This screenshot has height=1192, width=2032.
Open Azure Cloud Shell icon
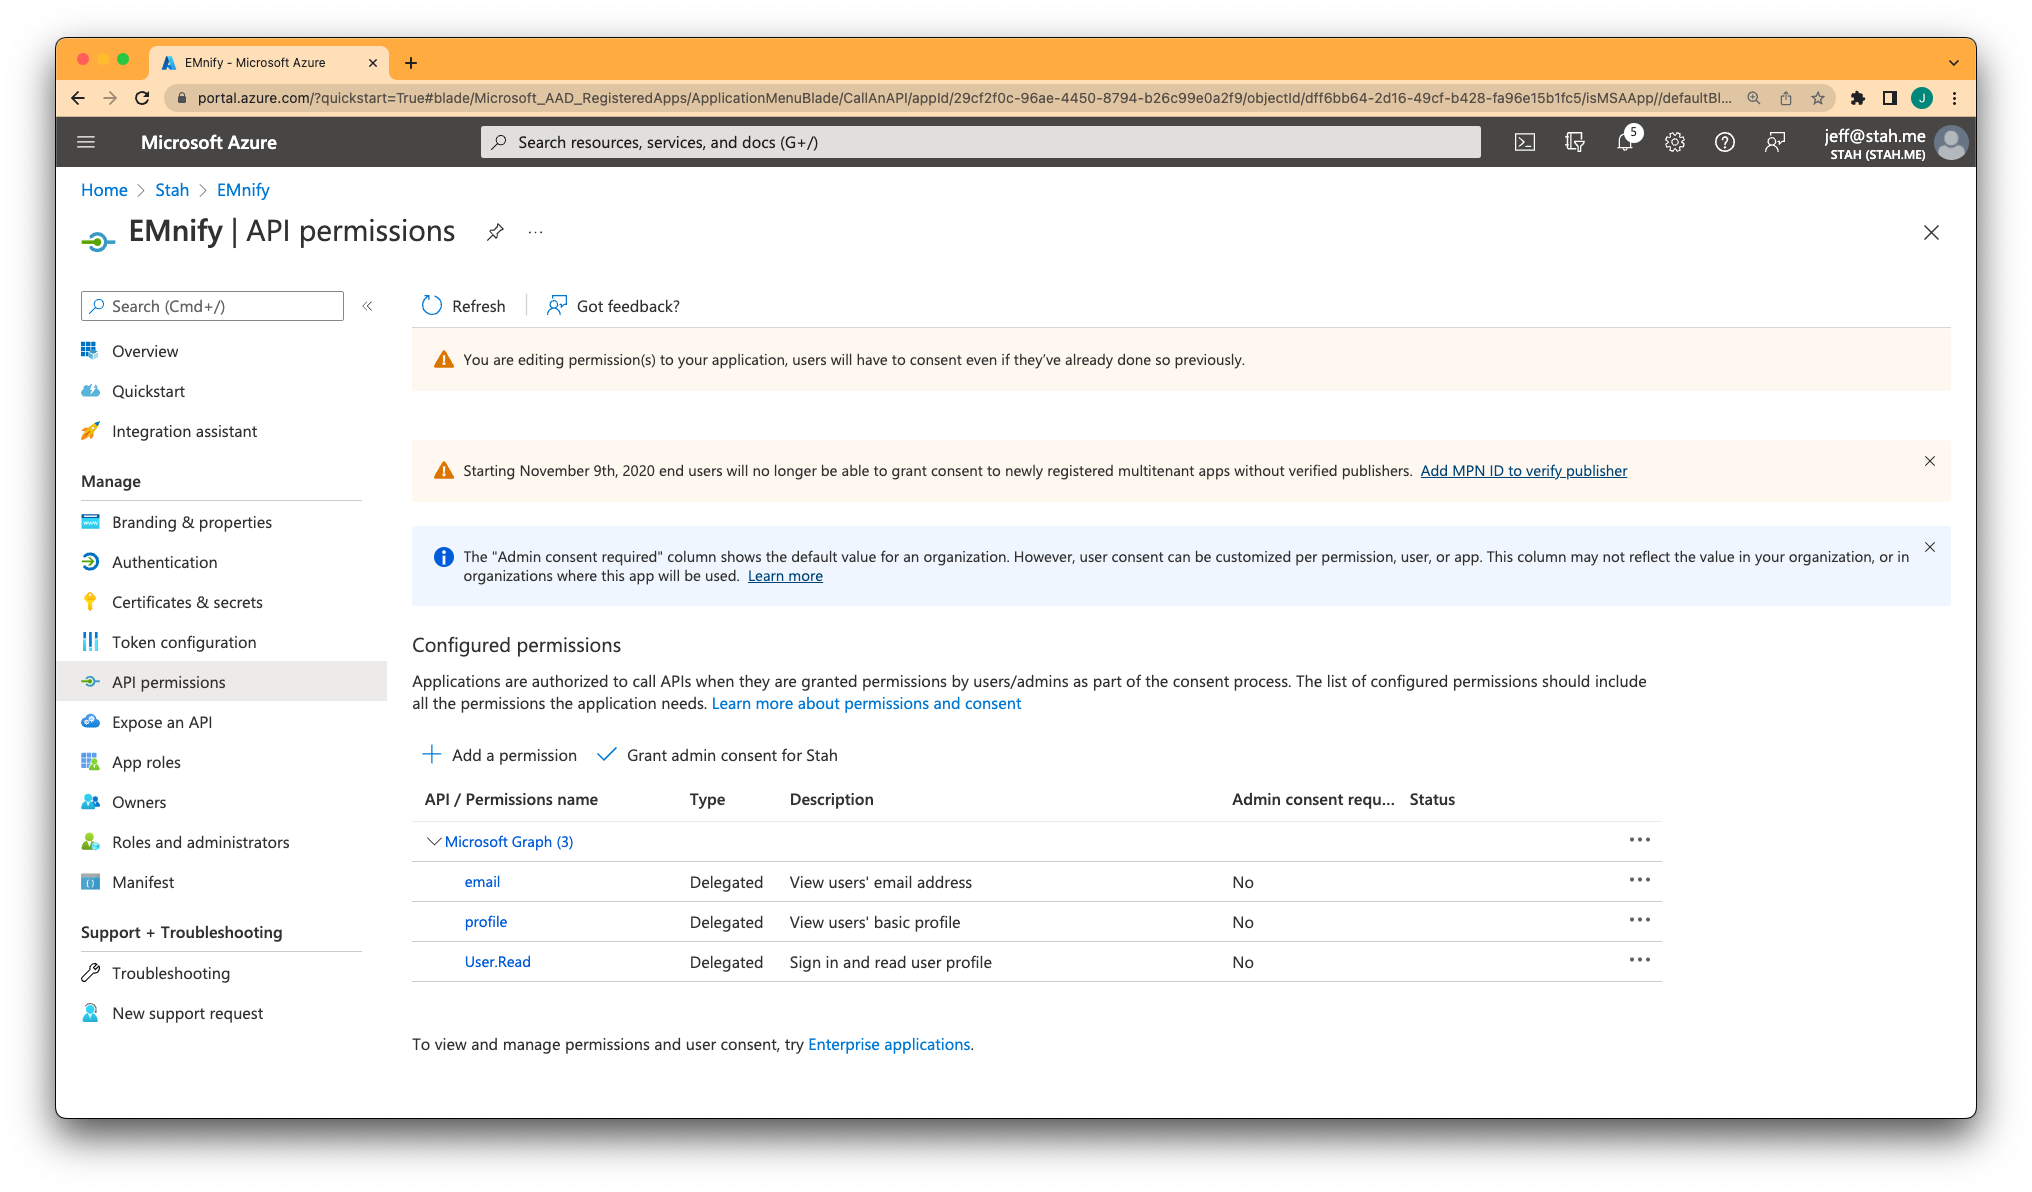1524,142
